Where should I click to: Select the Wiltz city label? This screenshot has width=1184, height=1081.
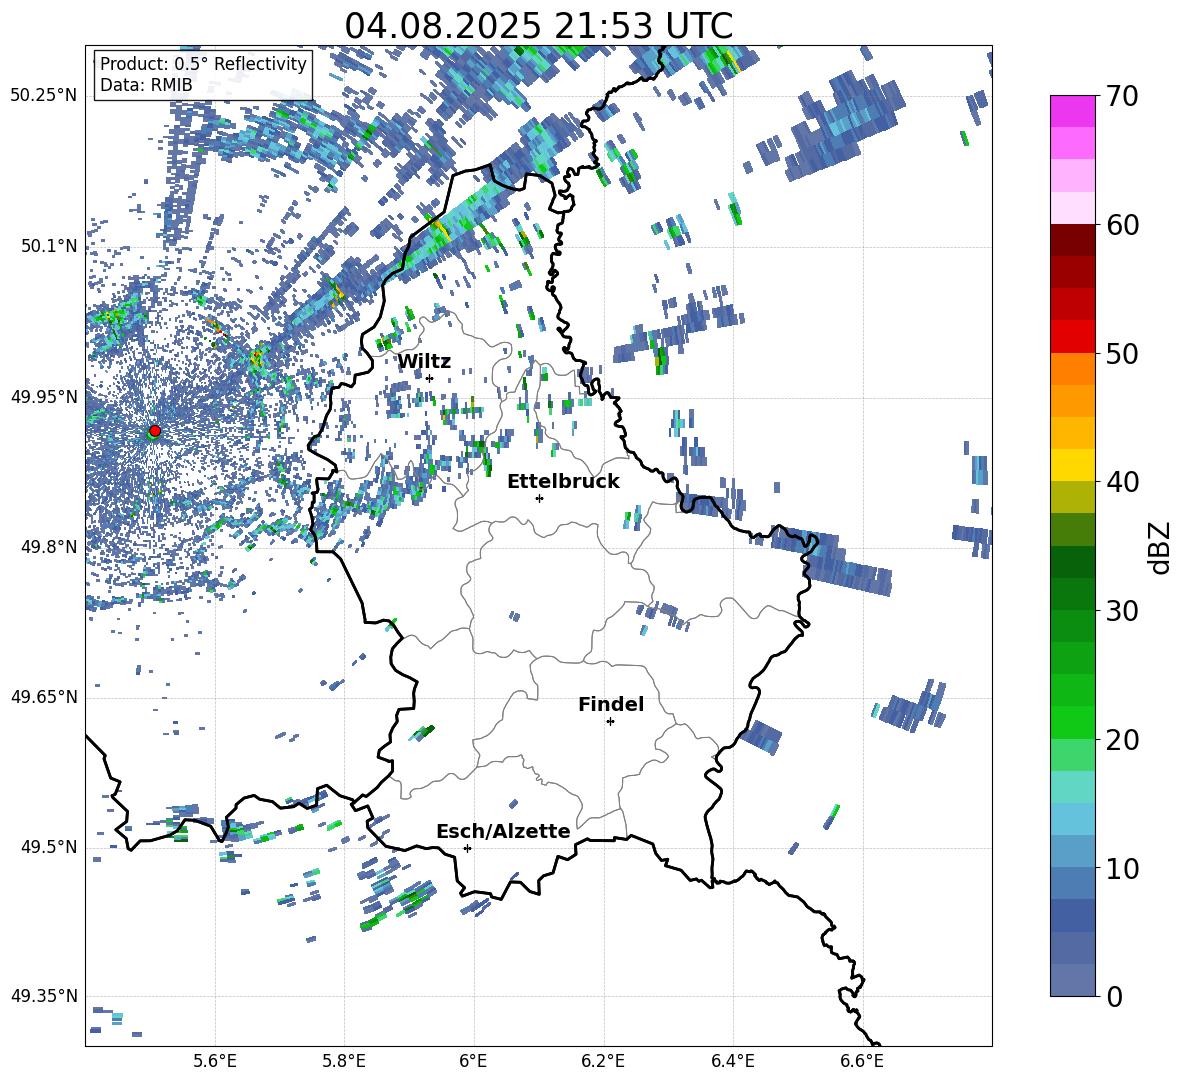(424, 362)
